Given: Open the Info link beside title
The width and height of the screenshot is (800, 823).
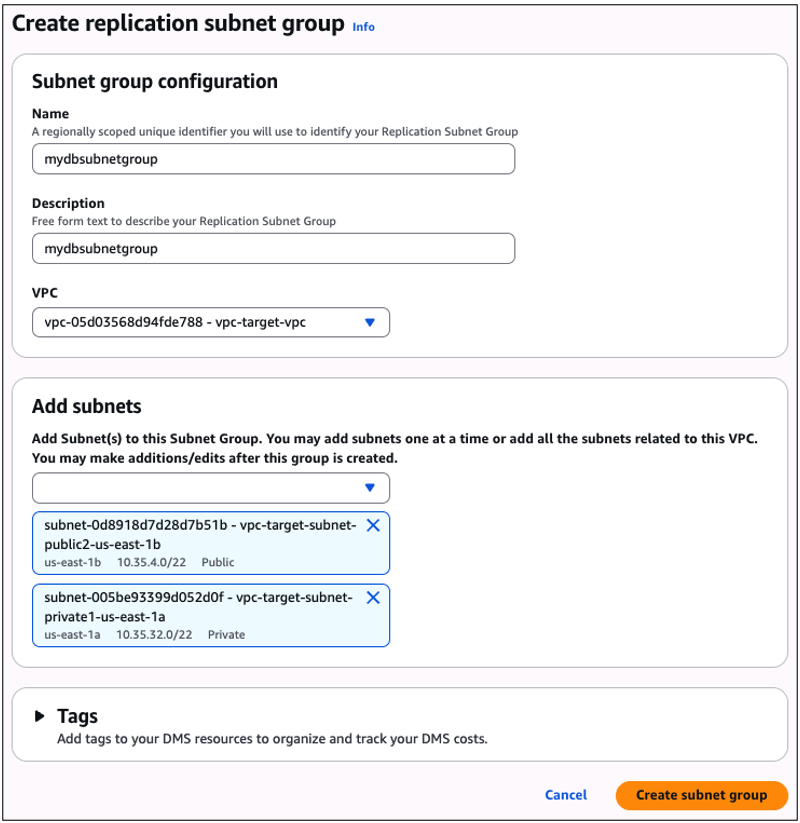Looking at the screenshot, I should [x=364, y=27].
